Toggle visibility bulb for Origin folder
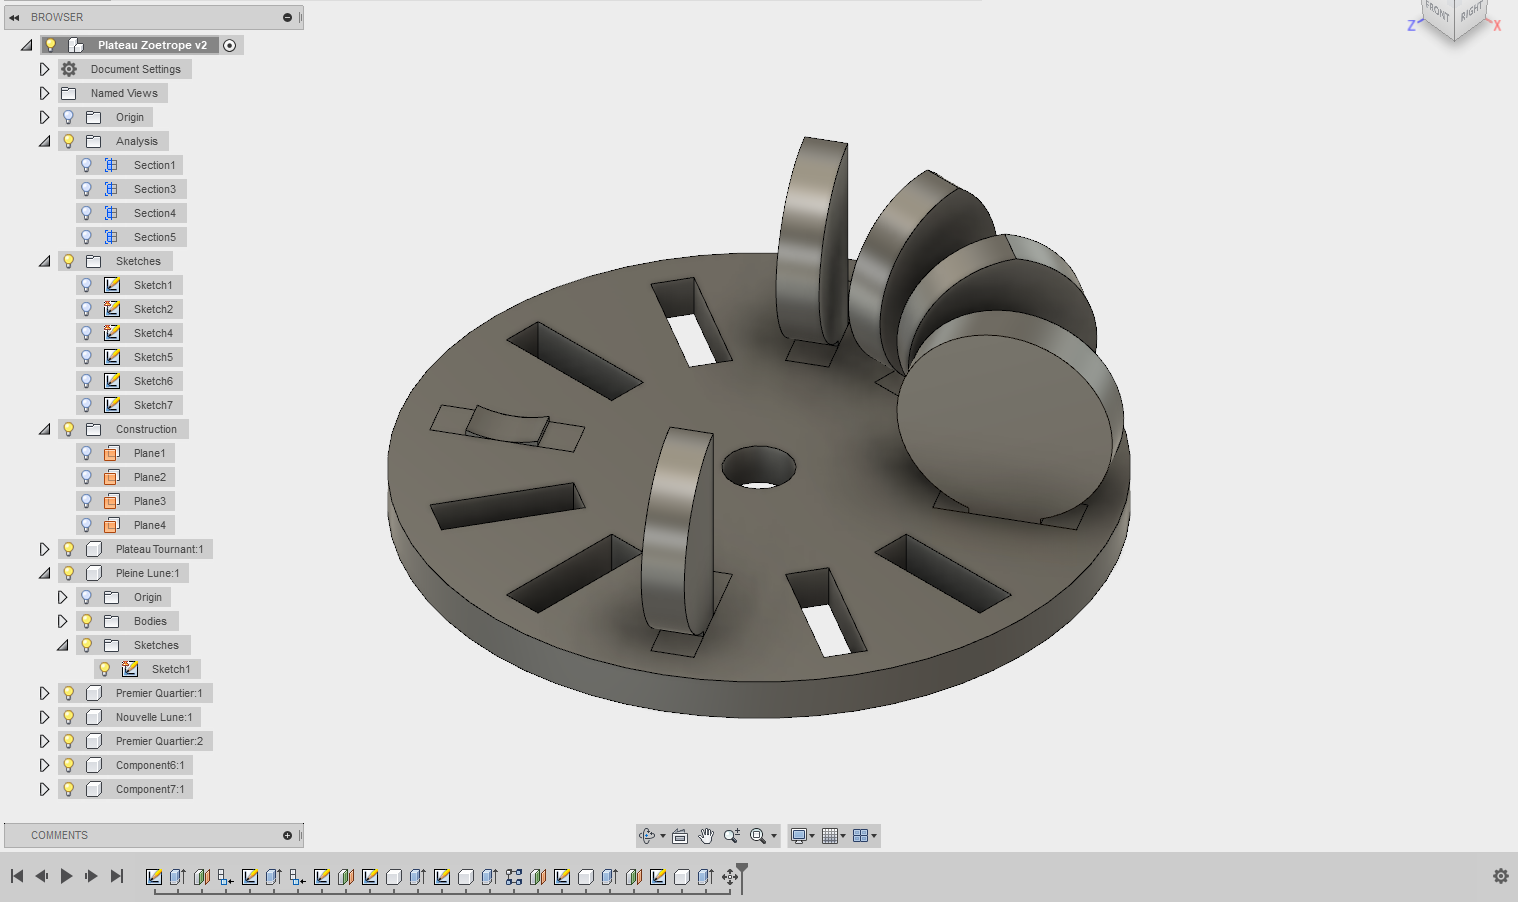The height and width of the screenshot is (902, 1518). 69,117
